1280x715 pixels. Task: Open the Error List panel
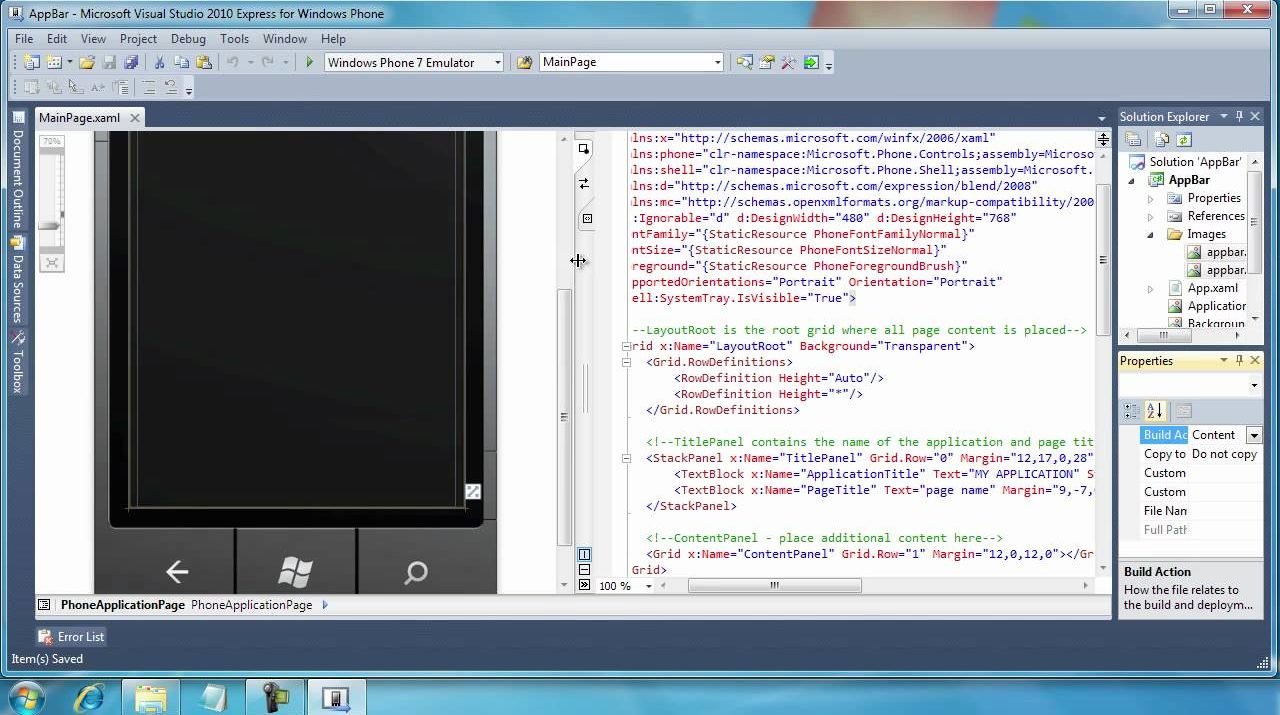pyautogui.click(x=71, y=636)
